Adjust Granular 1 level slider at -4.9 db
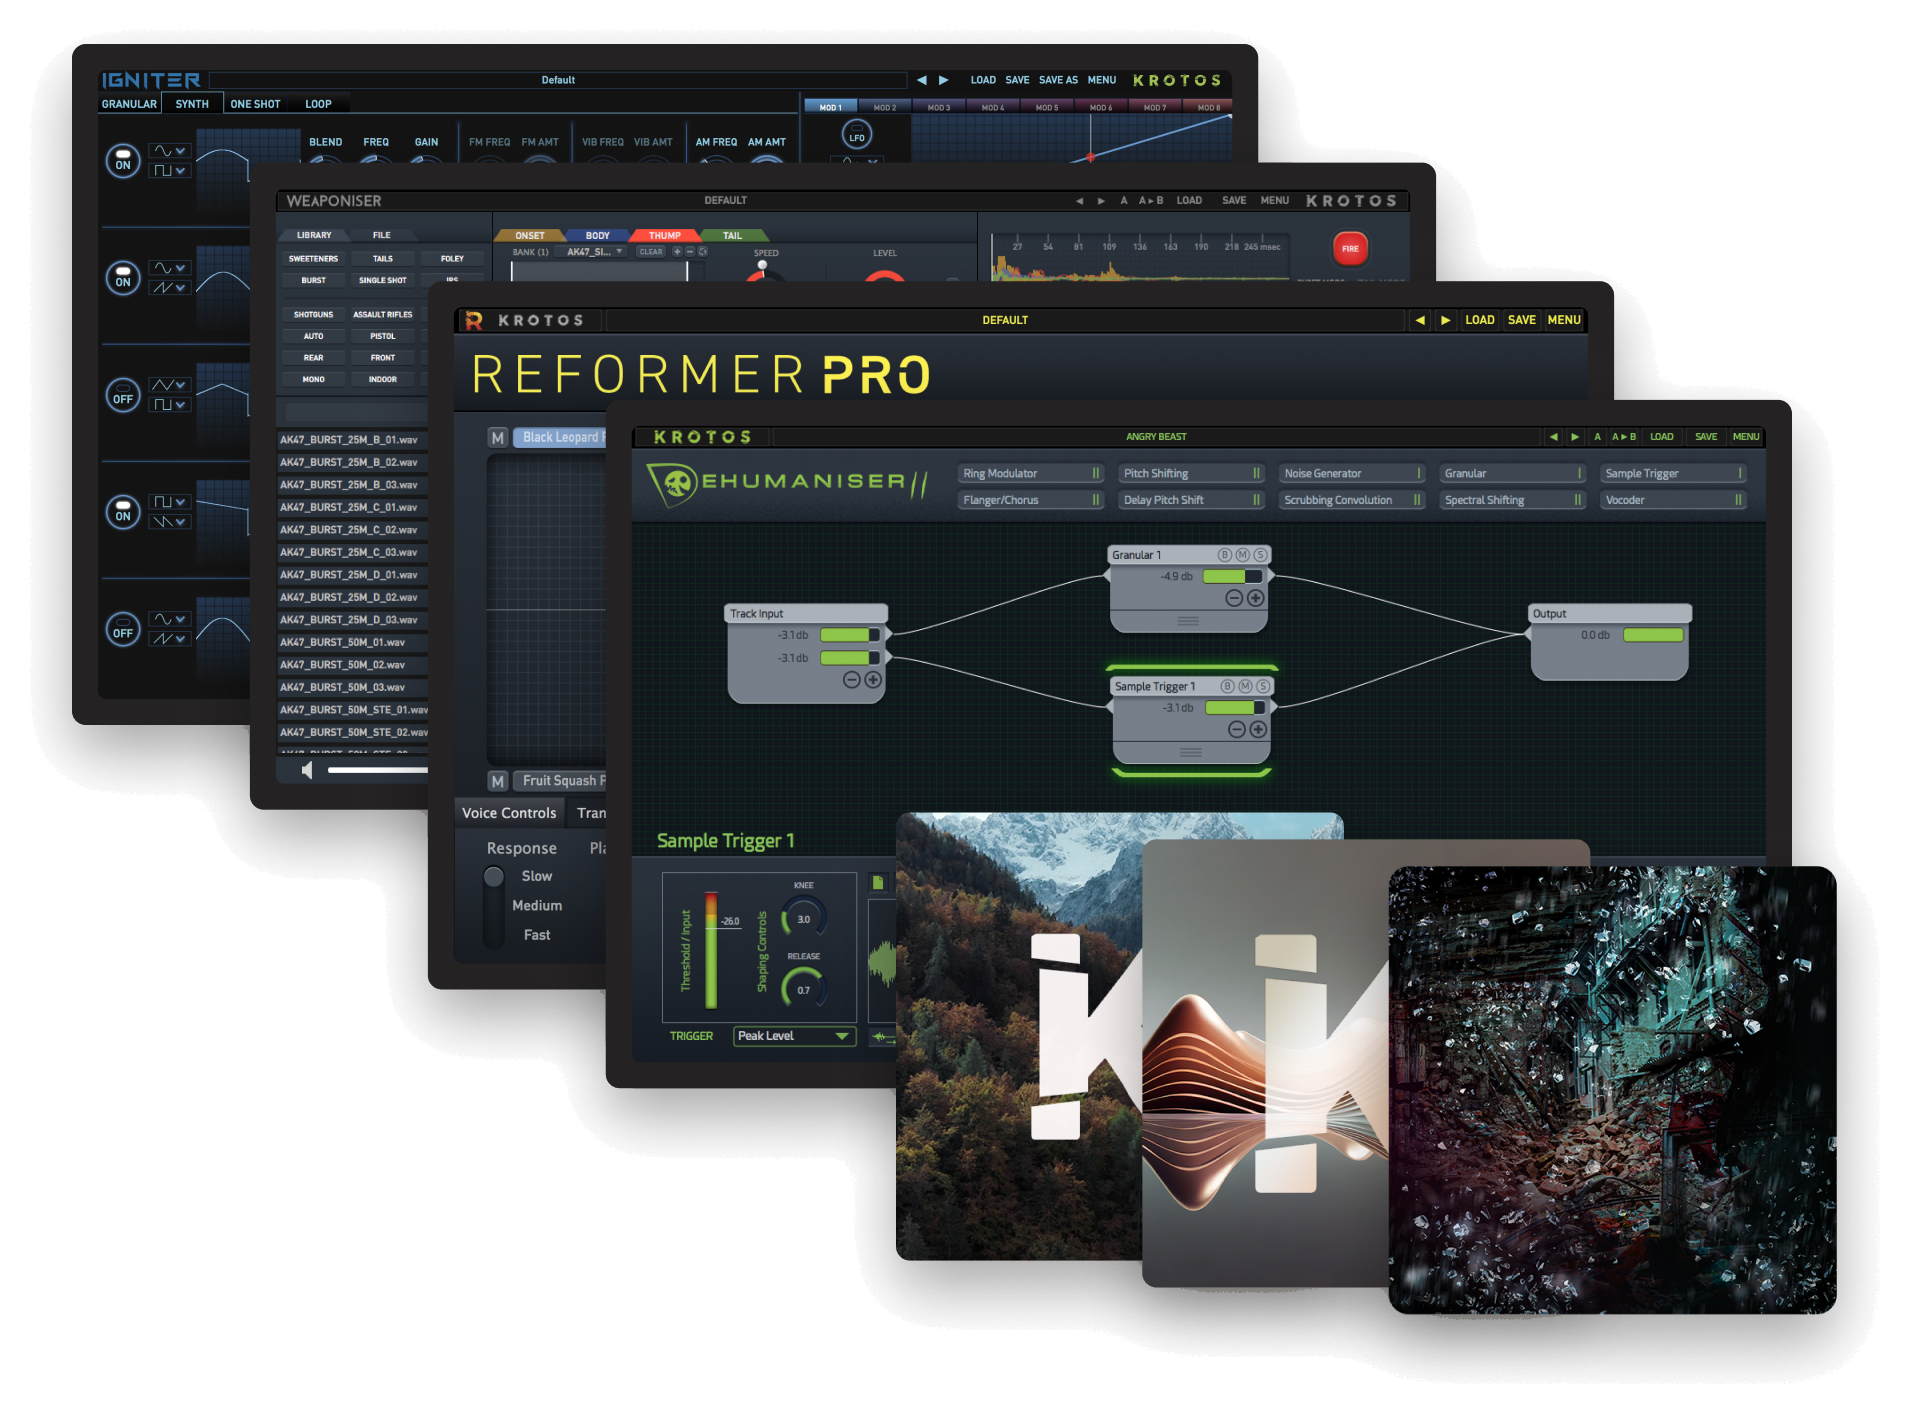1909x1415 pixels. point(1232,577)
